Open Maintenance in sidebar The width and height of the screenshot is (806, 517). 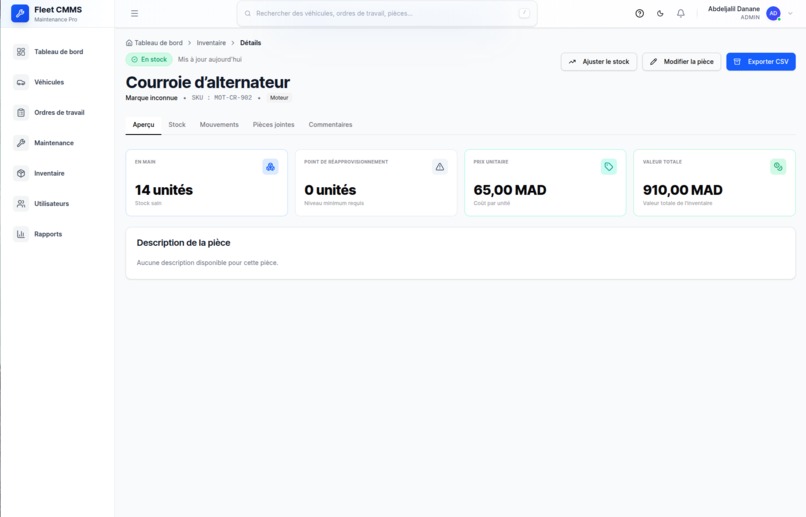pyautogui.click(x=54, y=143)
